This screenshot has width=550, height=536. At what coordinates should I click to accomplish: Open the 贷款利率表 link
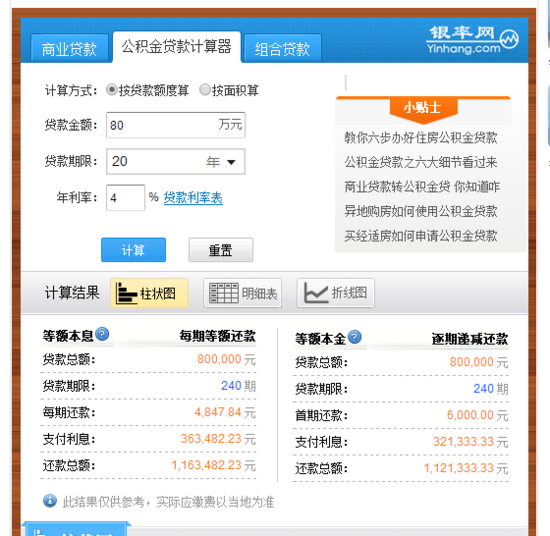tap(193, 197)
